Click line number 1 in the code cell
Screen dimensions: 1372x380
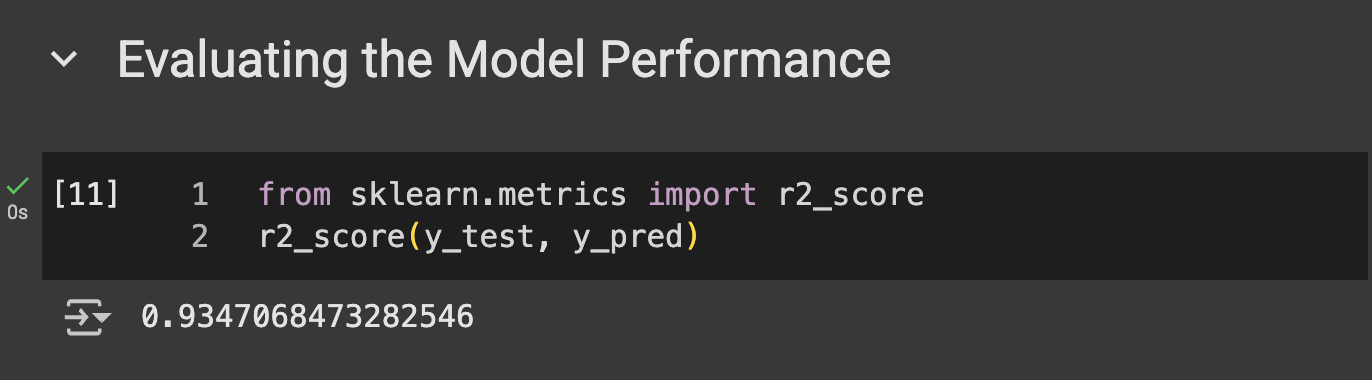point(200,194)
